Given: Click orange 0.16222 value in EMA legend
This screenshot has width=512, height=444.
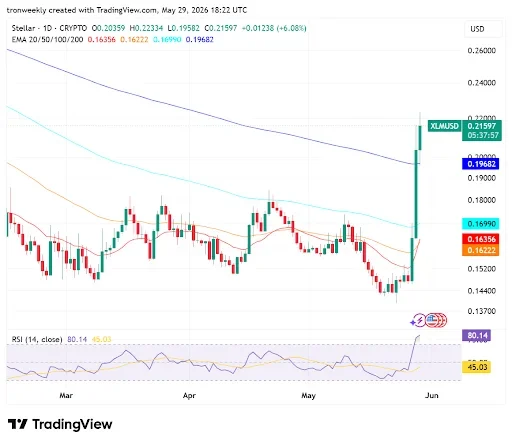Looking at the screenshot, I should (134, 40).
